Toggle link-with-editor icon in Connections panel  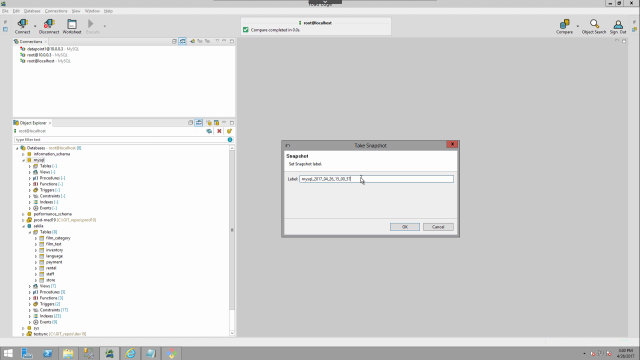182,41
